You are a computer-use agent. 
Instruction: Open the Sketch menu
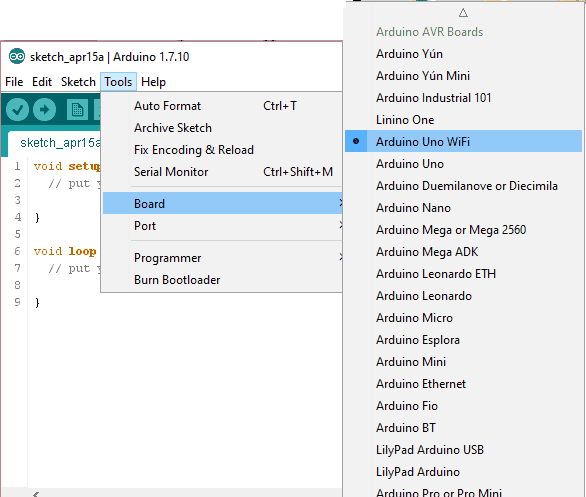pos(78,82)
